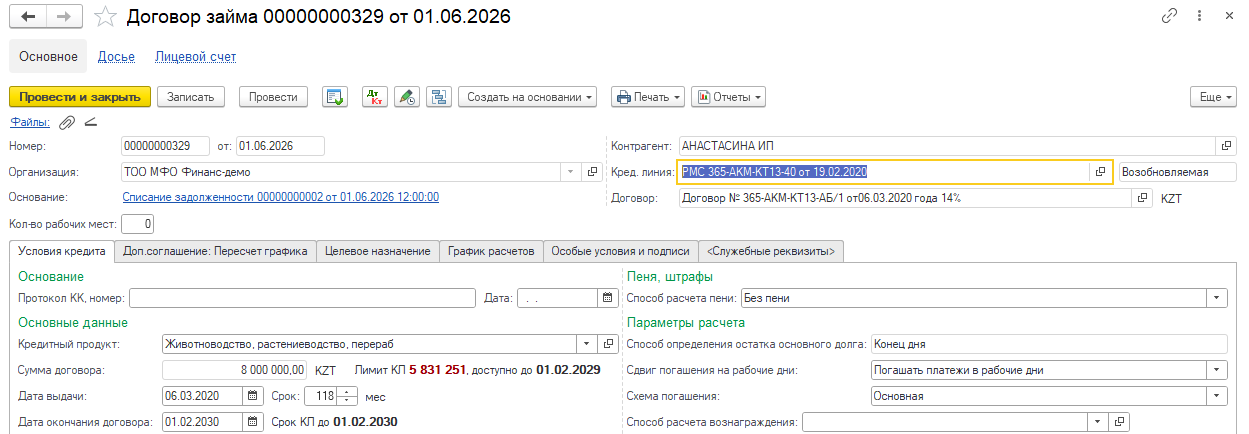Open the Досье section

pyautogui.click(x=116, y=57)
